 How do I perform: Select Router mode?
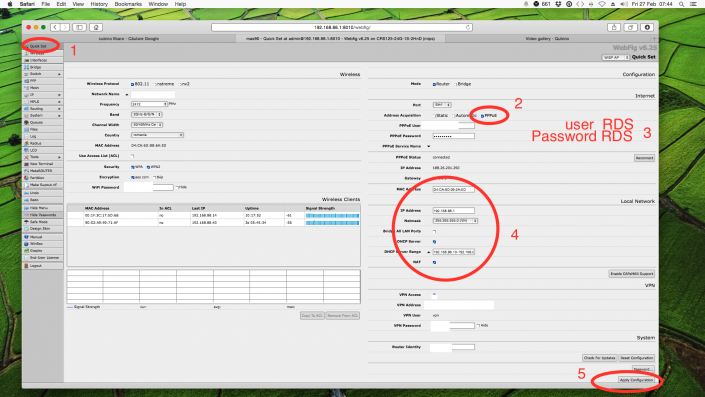(x=434, y=84)
